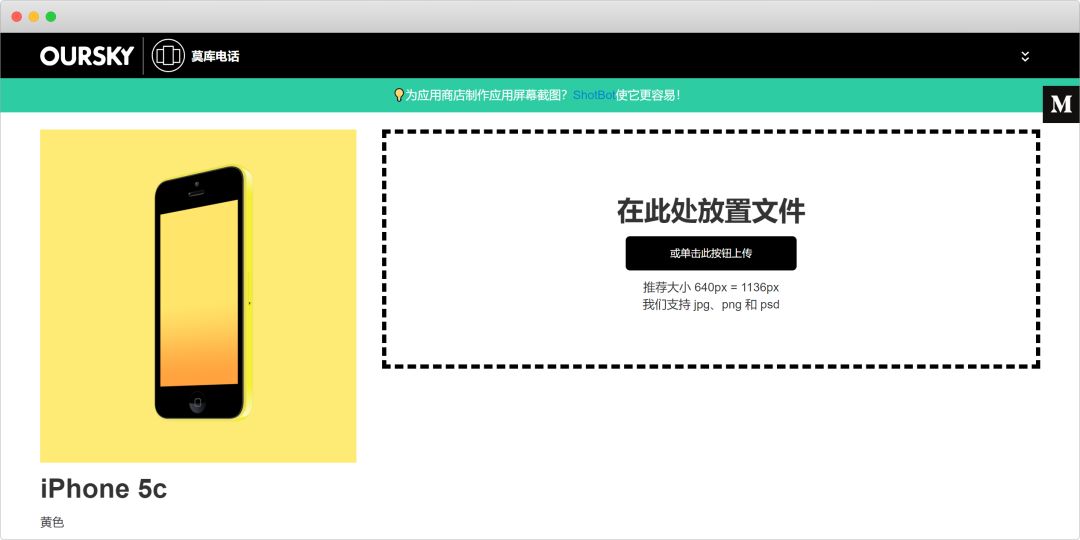Image resolution: width=1080 pixels, height=540 pixels.
Task: Select the iPhone 5c title text
Action: (103, 489)
